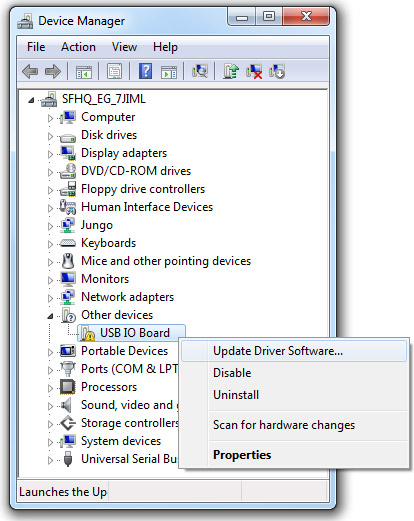This screenshot has width=414, height=521.
Task: Click the Sound speaker icon
Action: (67, 405)
